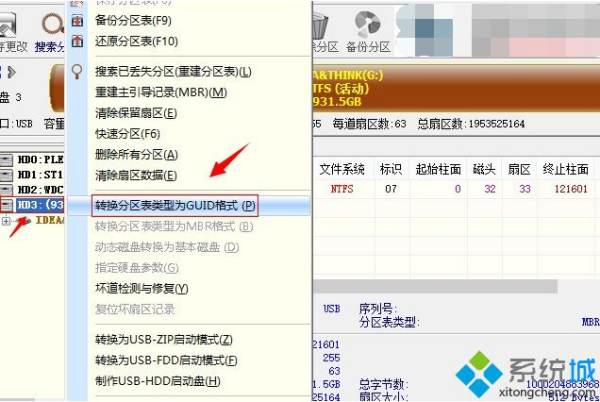Select HD1:ST1 disk in tree
Screen dimensions: 600x402
click(x=40, y=175)
